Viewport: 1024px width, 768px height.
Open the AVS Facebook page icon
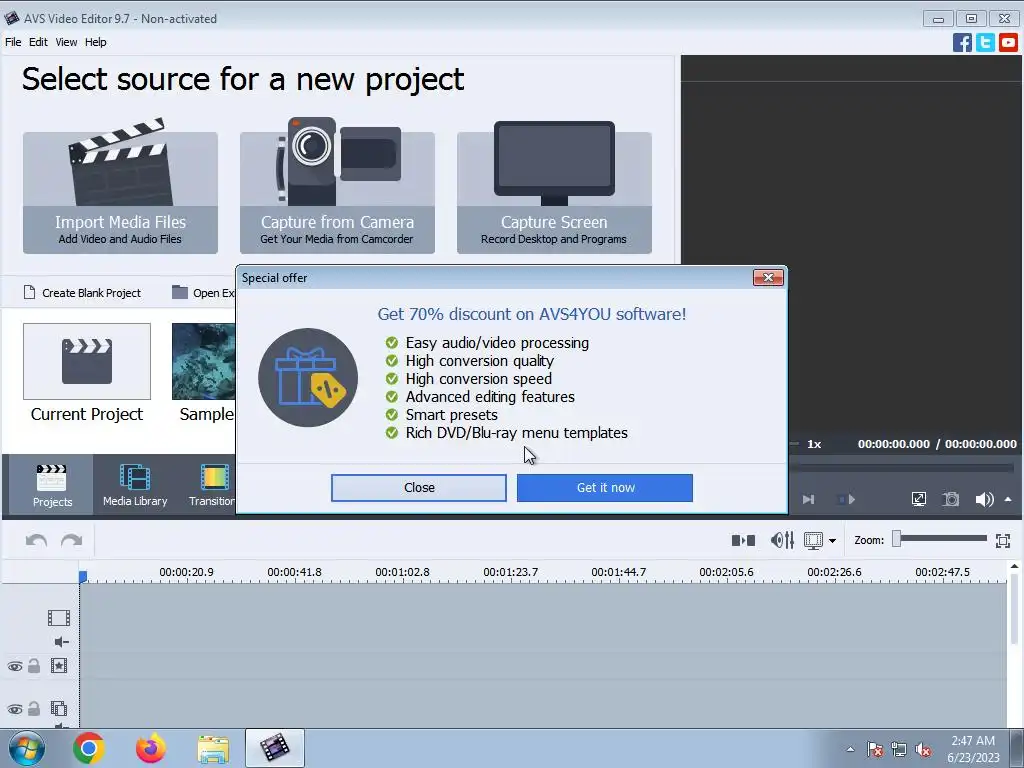tap(962, 42)
